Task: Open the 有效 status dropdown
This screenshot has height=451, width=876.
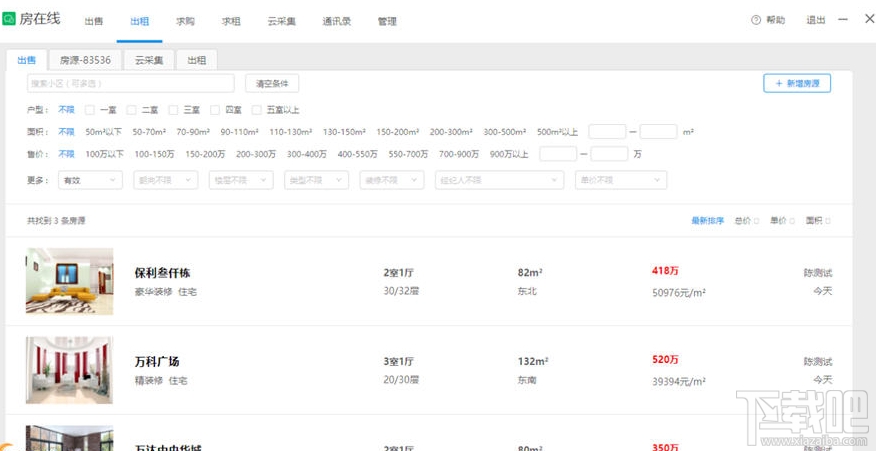Action: click(91, 180)
